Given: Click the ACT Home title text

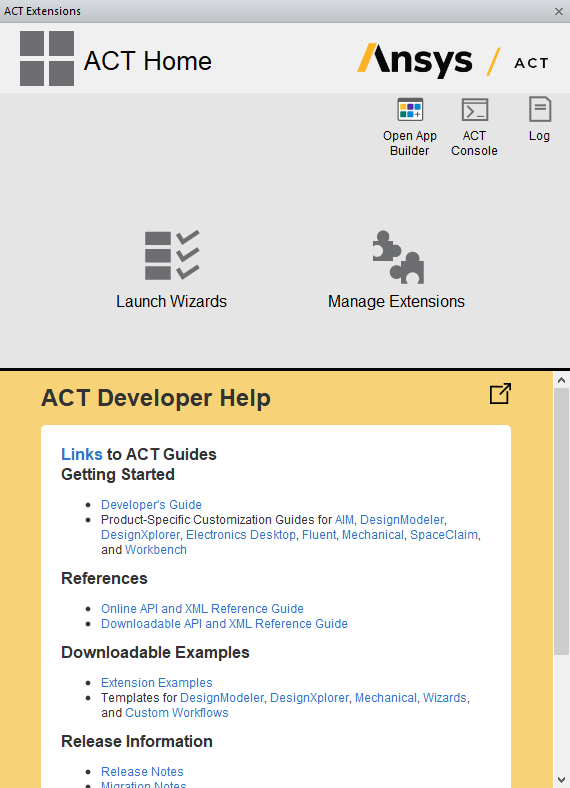Looking at the screenshot, I should [x=148, y=61].
